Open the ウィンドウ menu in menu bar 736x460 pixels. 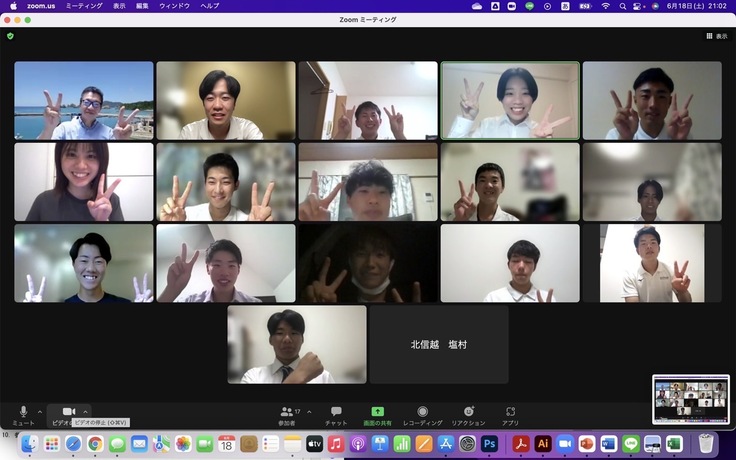click(x=174, y=6)
